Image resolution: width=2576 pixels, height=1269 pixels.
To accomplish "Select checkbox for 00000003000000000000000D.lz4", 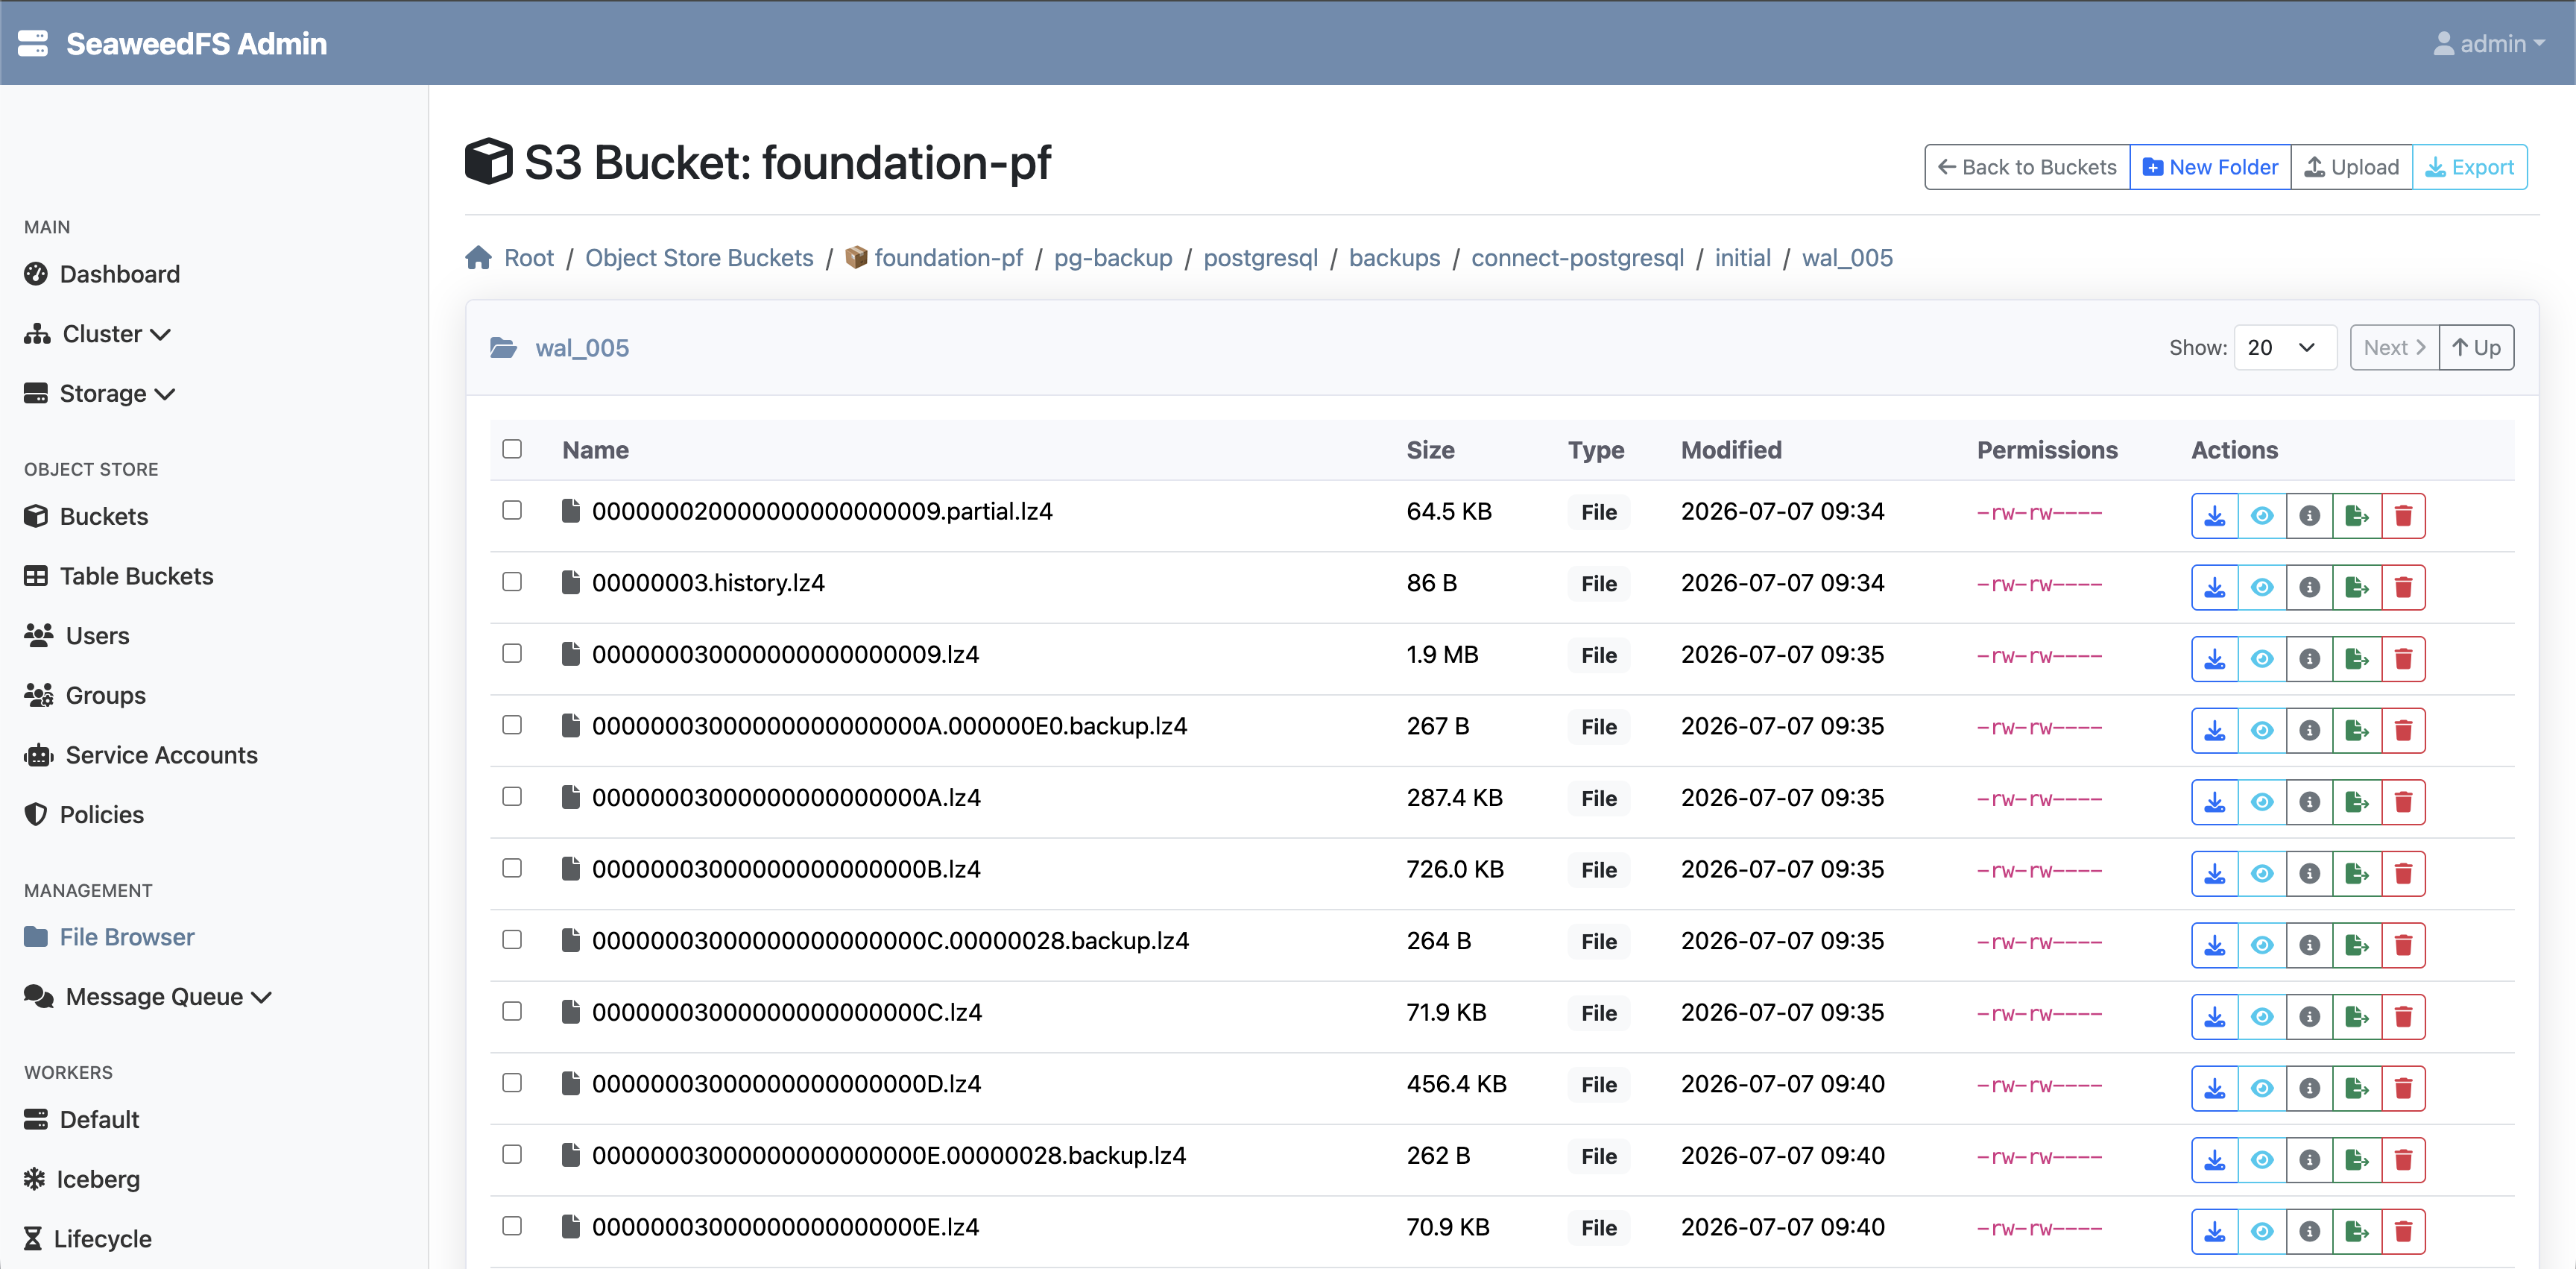I will tap(512, 1083).
